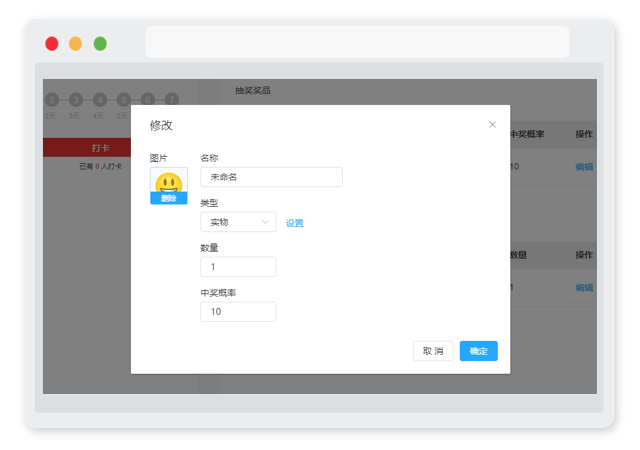
Task: Click the 修改 dialog title
Action: (x=161, y=125)
